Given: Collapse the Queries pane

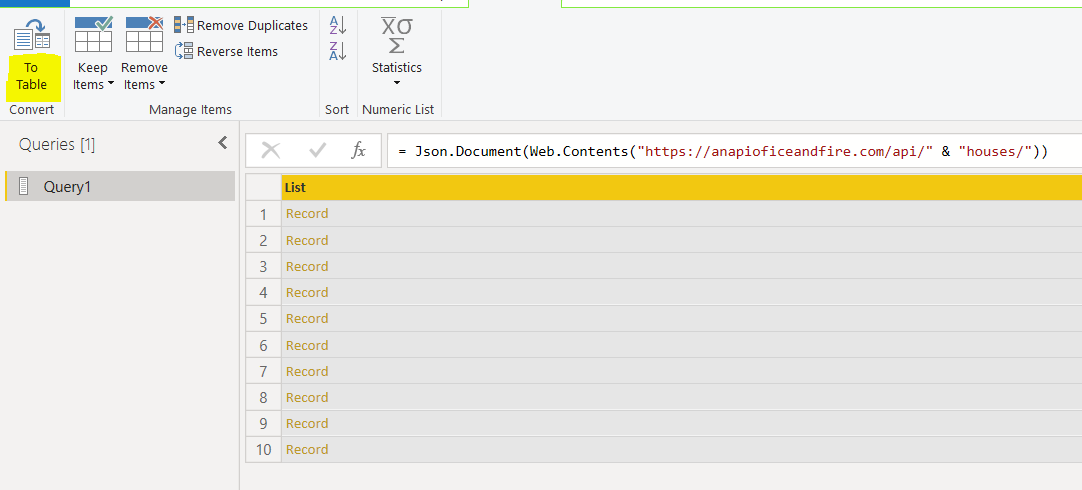Looking at the screenshot, I should click(222, 144).
